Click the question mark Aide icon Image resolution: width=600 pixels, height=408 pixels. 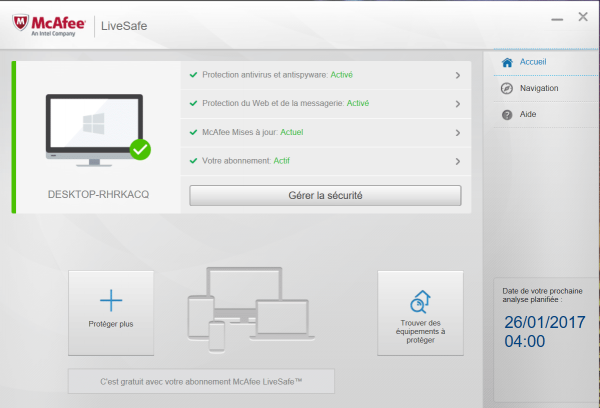tap(507, 114)
